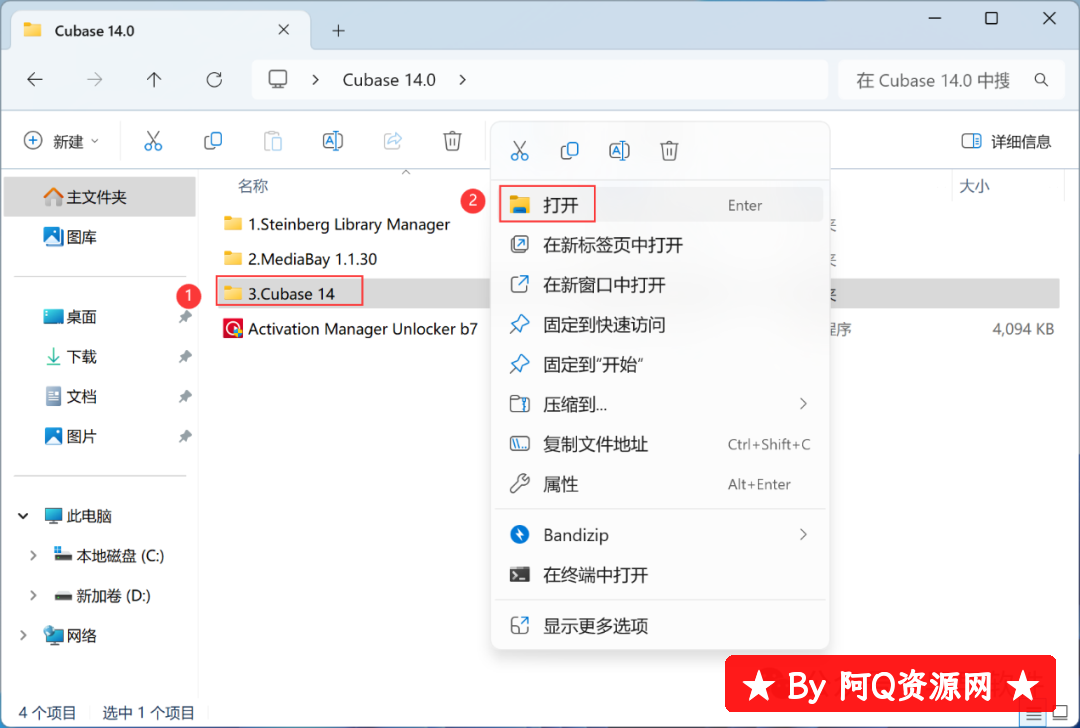Viewport: 1080px width, 728px height.
Task: Open 主文件夹 in the sidebar
Action: click(101, 197)
